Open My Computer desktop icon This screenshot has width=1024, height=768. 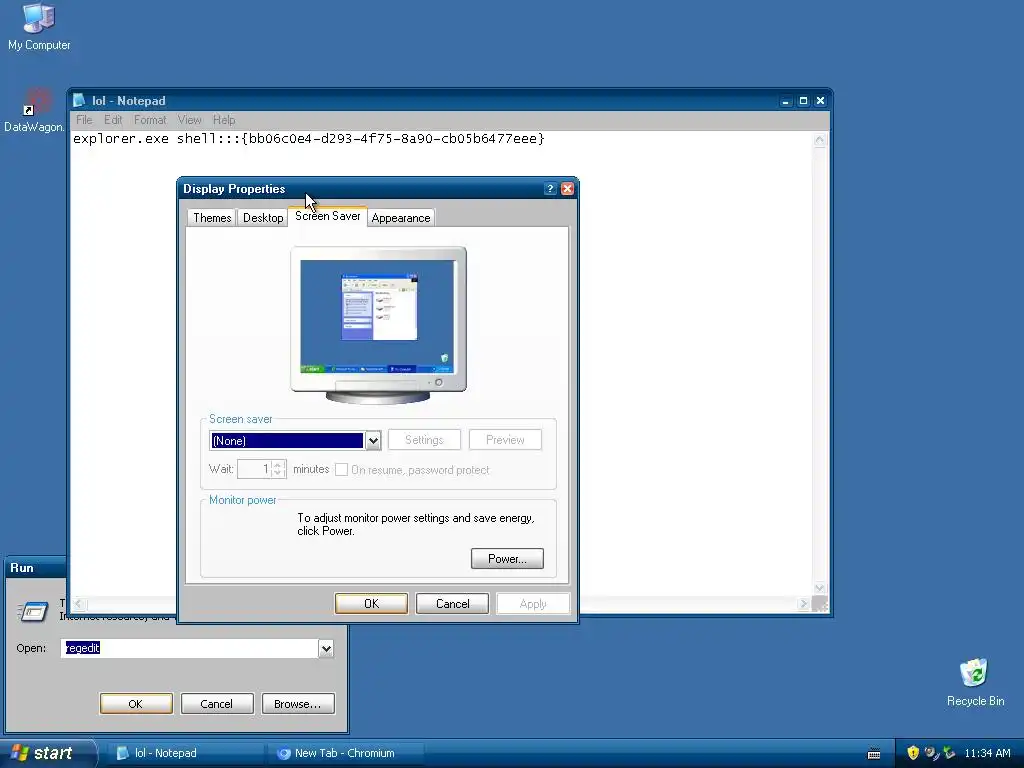click(x=39, y=26)
